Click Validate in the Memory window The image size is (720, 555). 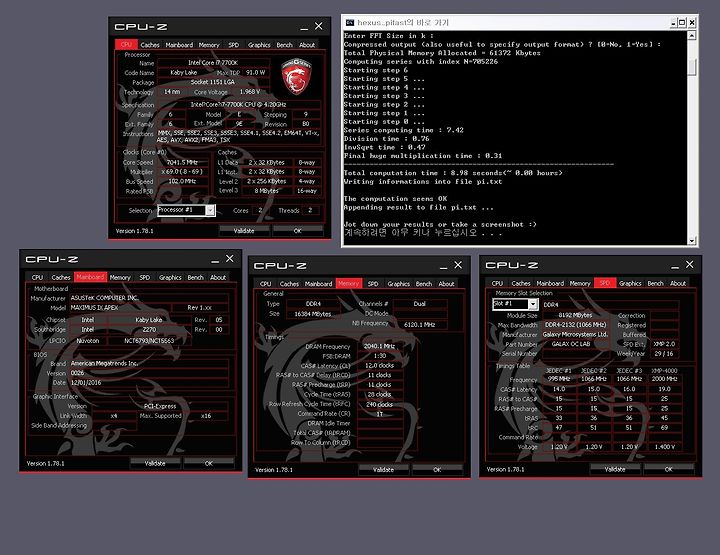click(383, 470)
